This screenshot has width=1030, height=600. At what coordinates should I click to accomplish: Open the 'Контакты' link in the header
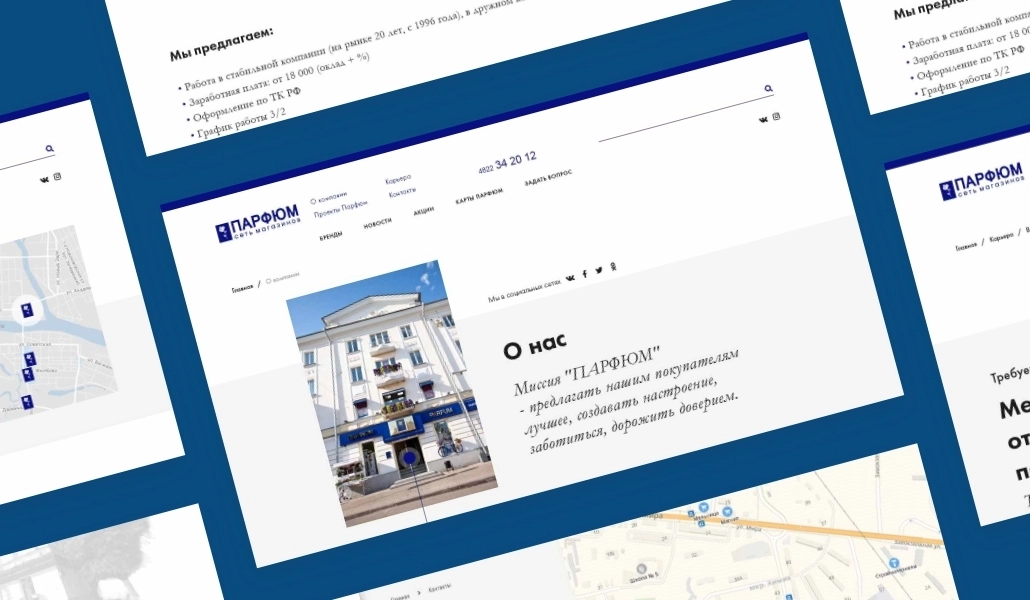[x=402, y=192]
